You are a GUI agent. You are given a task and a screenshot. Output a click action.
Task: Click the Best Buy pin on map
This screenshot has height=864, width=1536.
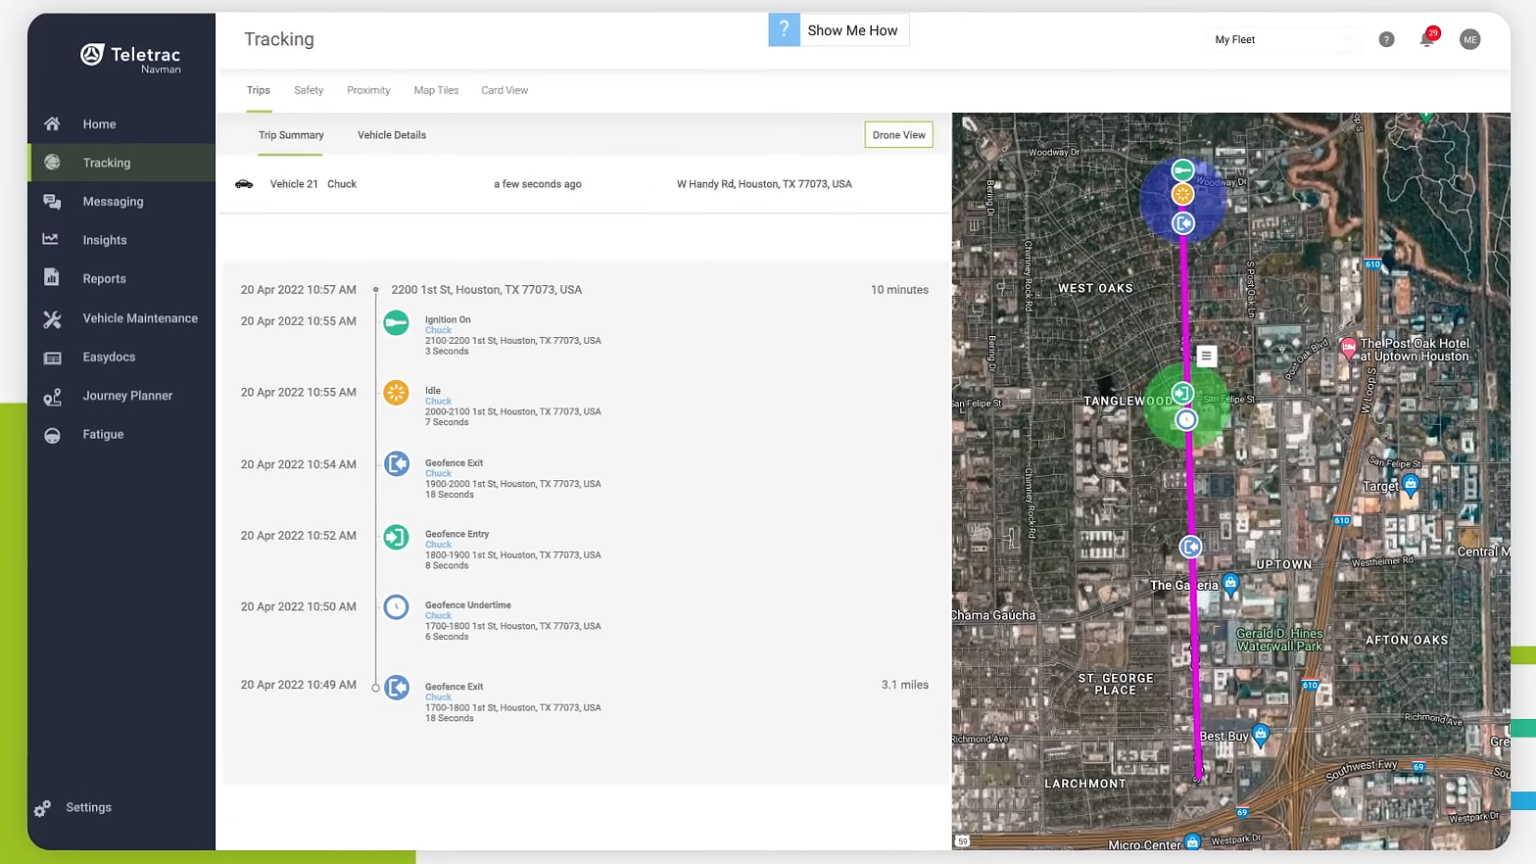1261,736
